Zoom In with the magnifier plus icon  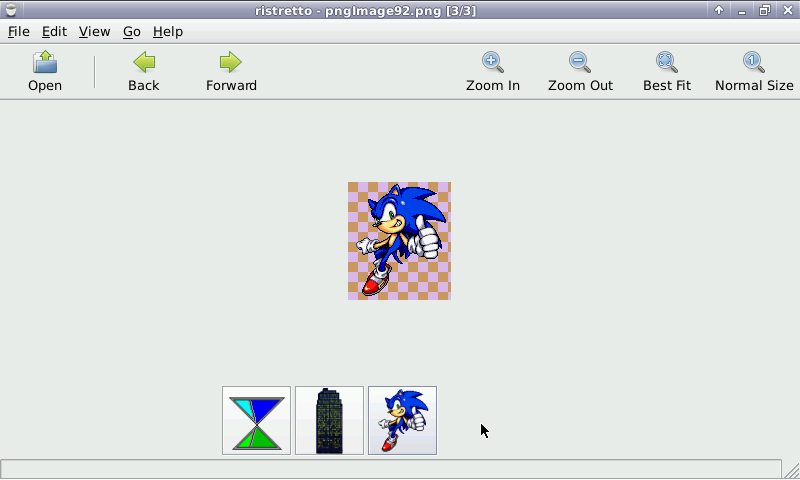492,62
